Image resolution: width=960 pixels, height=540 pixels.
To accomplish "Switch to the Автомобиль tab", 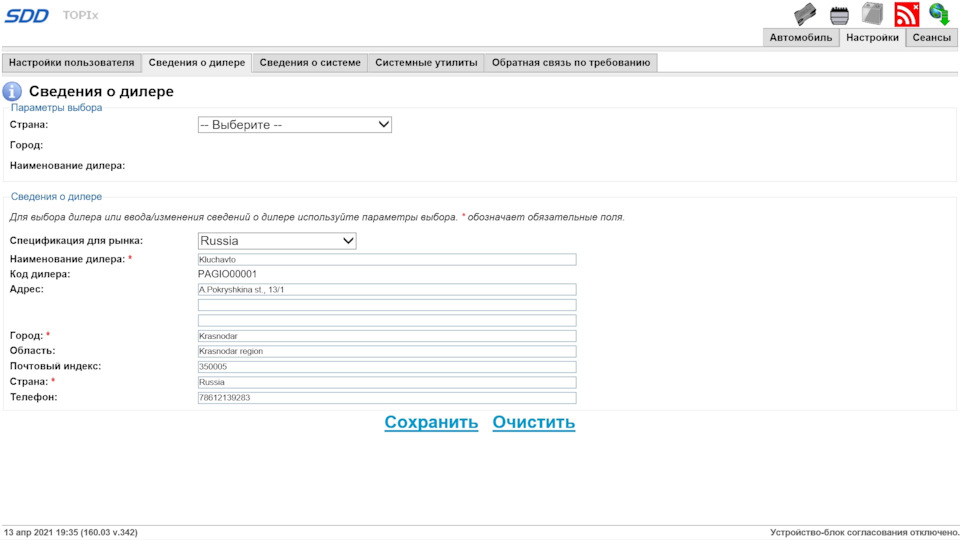I will (801, 38).
